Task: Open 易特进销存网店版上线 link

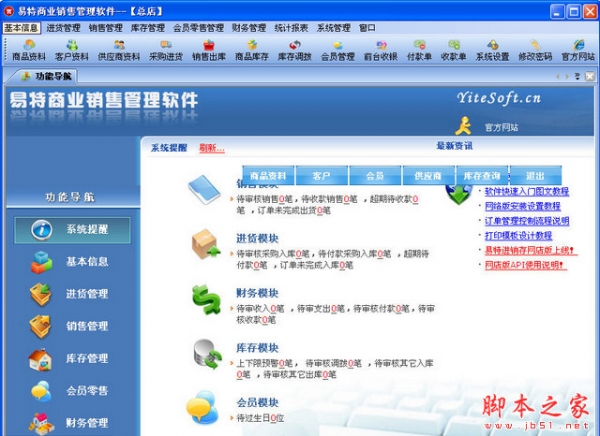Action: point(529,250)
